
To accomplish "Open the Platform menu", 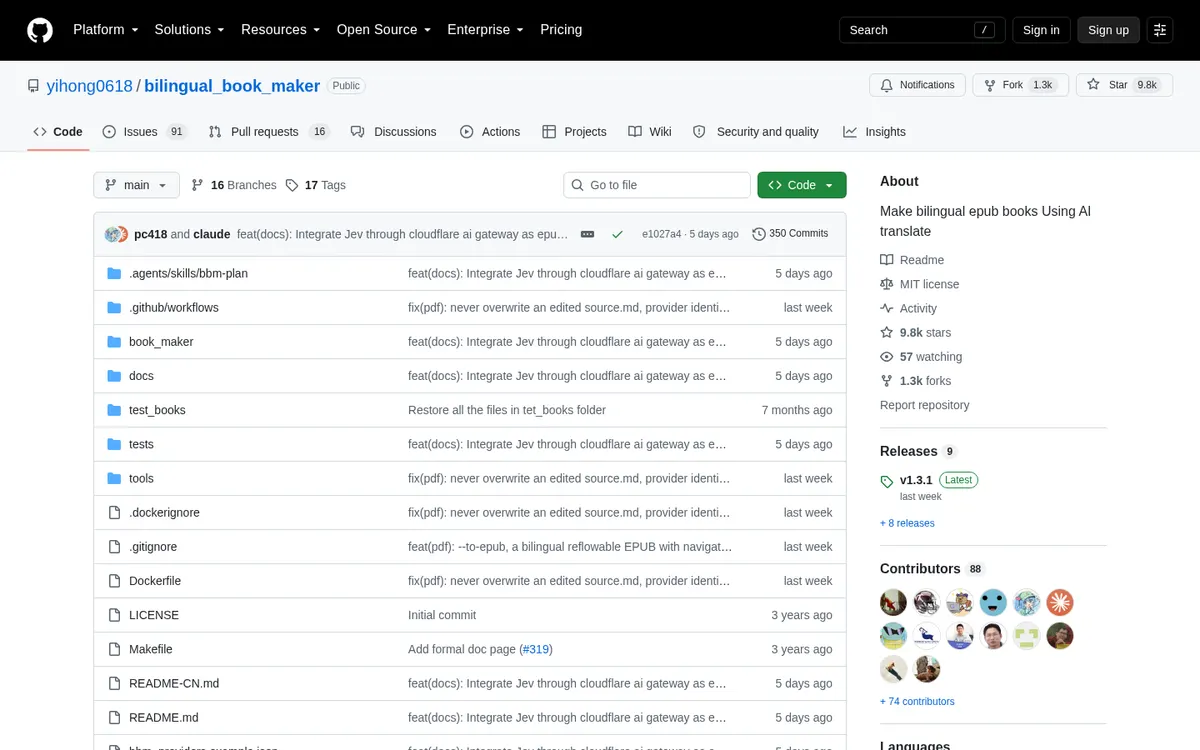I will [106, 30].
